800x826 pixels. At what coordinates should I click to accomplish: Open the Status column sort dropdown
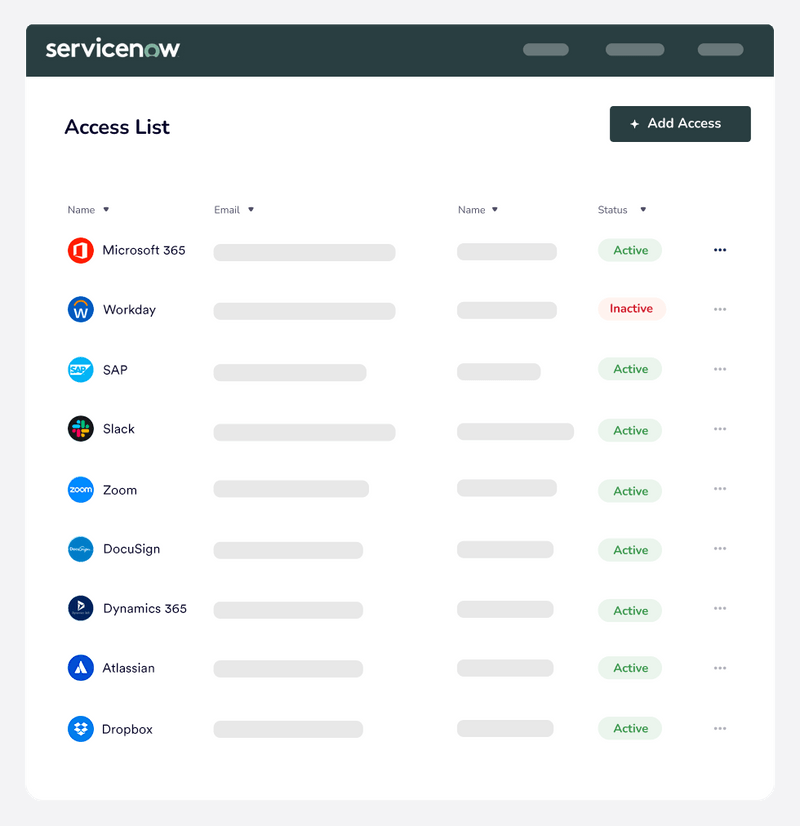point(641,210)
